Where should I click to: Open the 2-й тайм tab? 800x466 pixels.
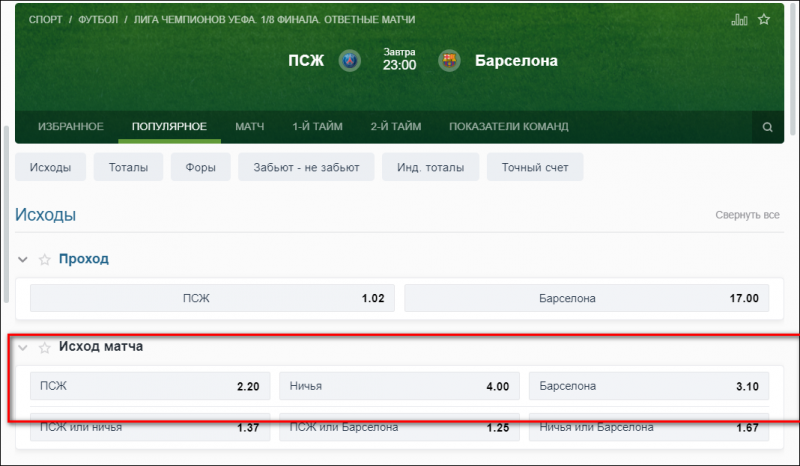coord(396,127)
